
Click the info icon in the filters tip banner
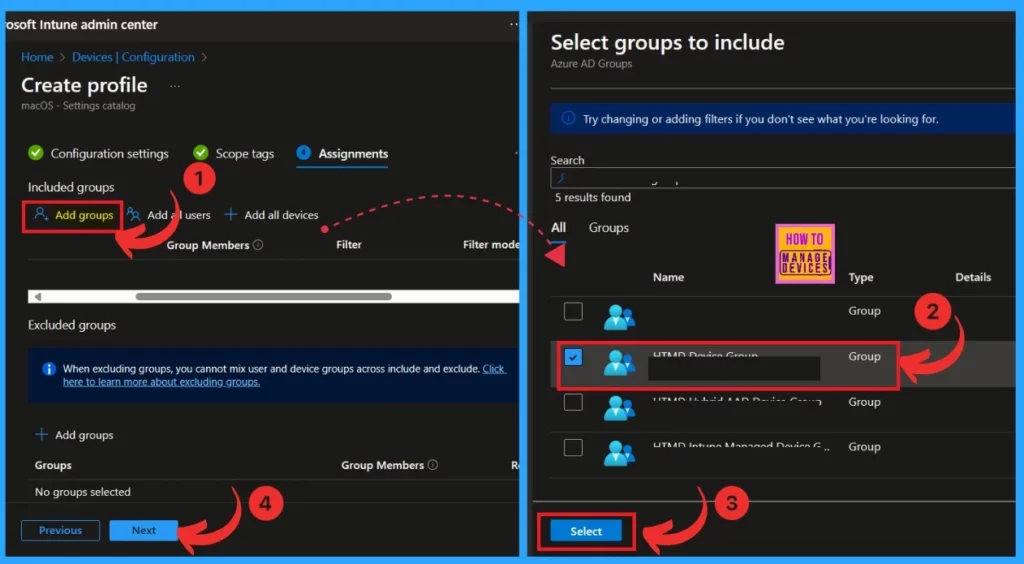coord(569,118)
